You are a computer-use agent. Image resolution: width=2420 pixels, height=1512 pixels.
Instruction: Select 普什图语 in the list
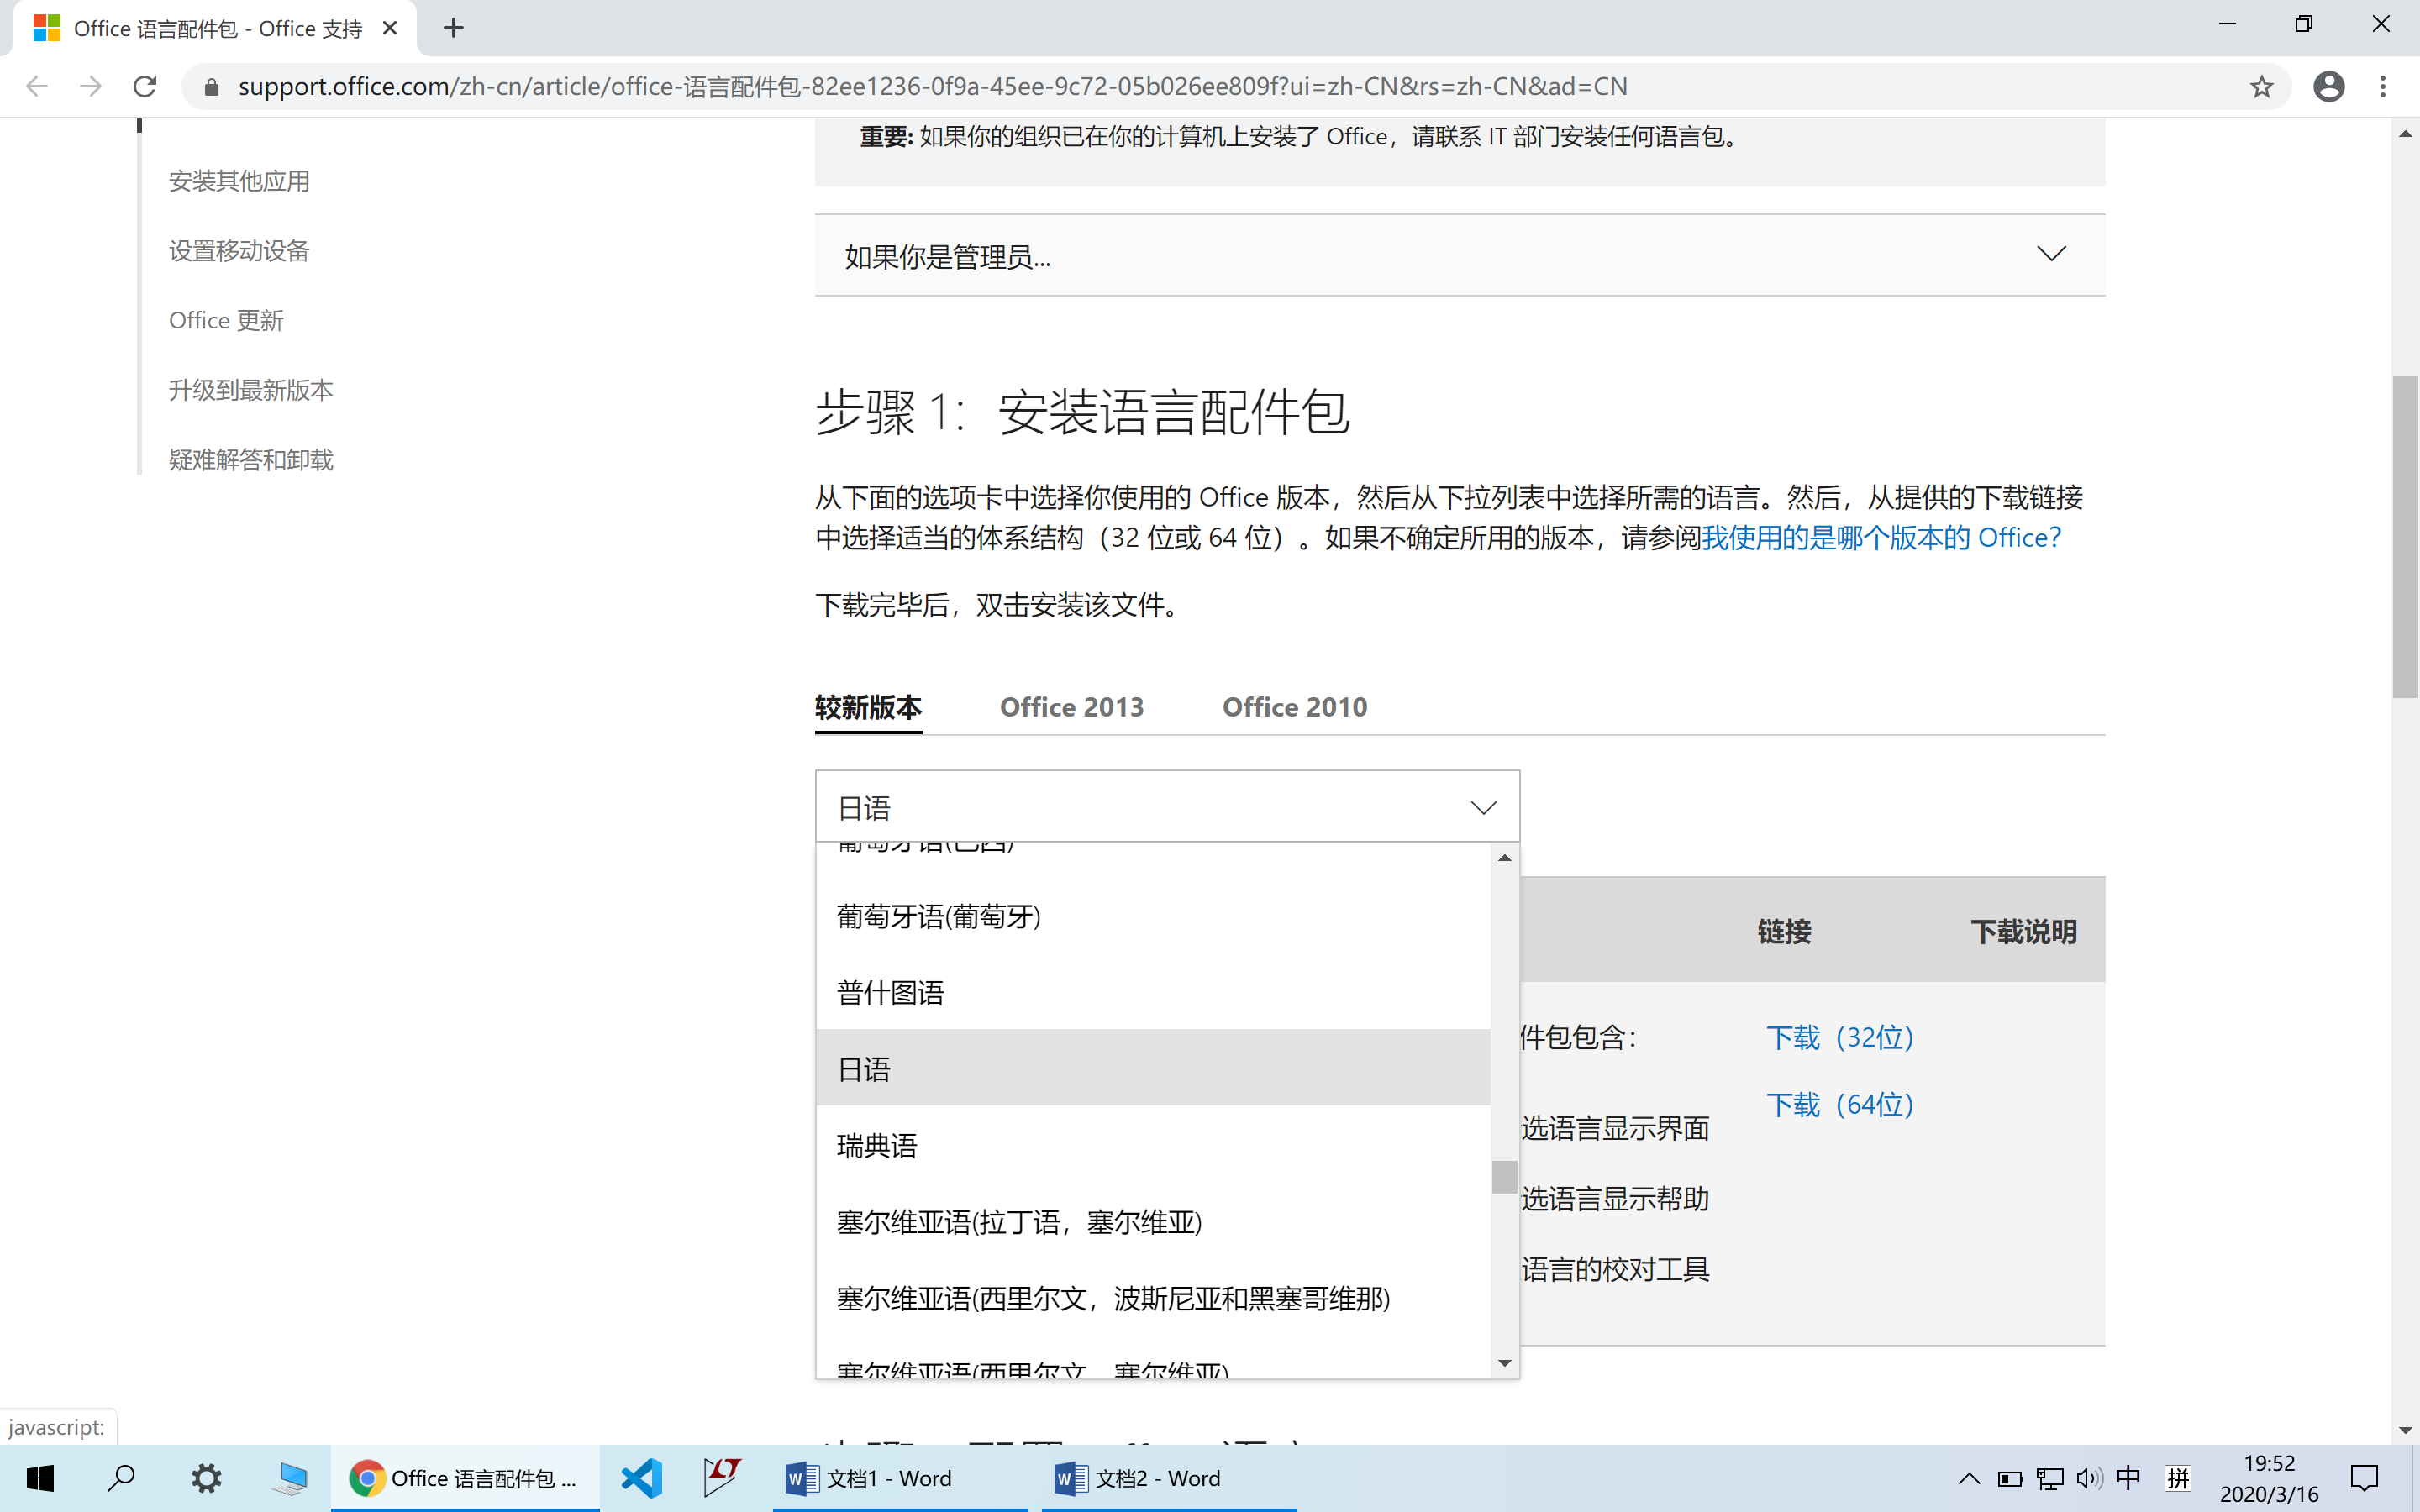tap(1153, 992)
